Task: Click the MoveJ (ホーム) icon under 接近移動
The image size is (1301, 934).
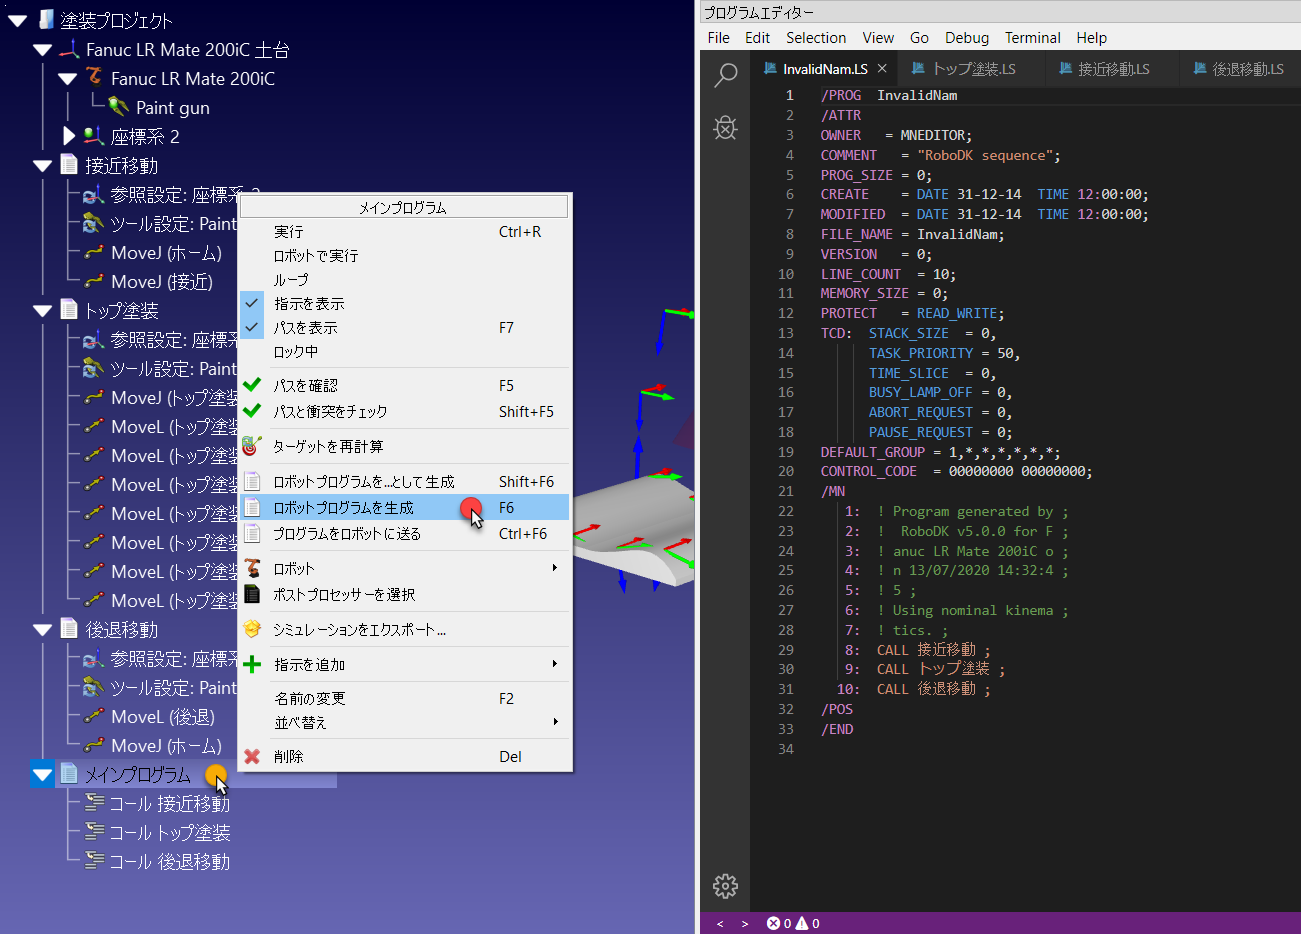Action: point(94,252)
